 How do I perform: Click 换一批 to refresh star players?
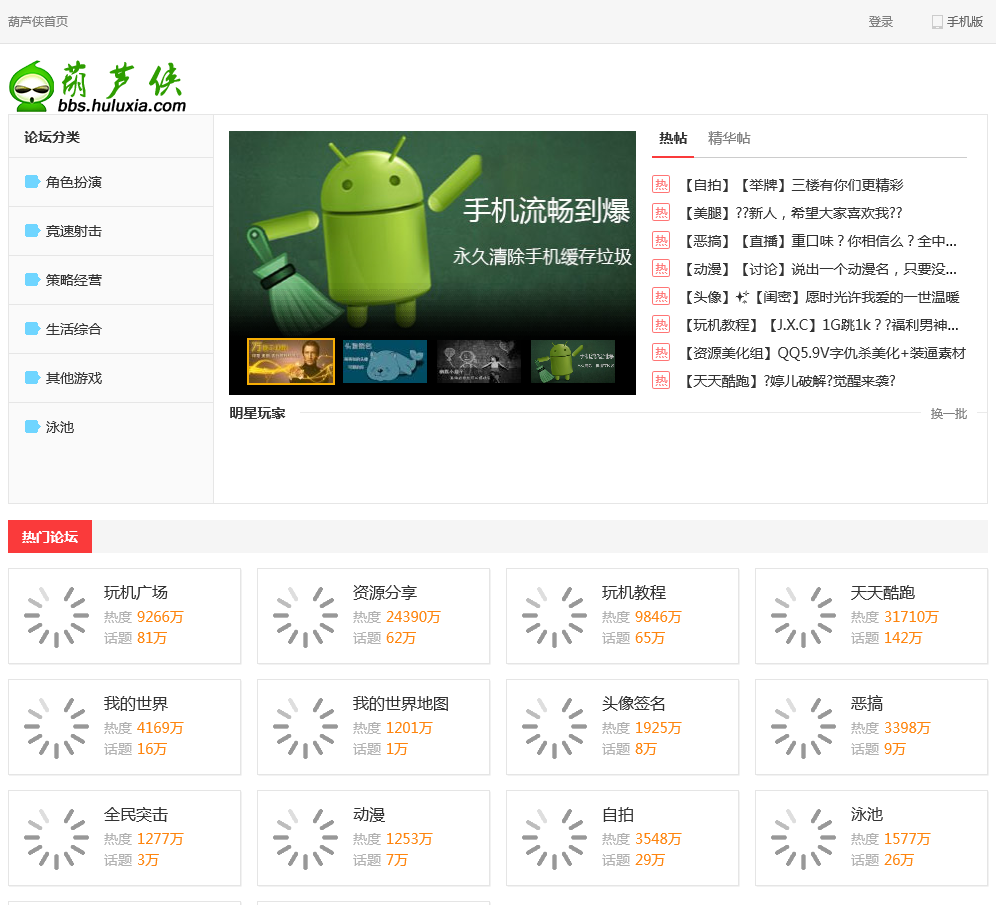coord(948,413)
